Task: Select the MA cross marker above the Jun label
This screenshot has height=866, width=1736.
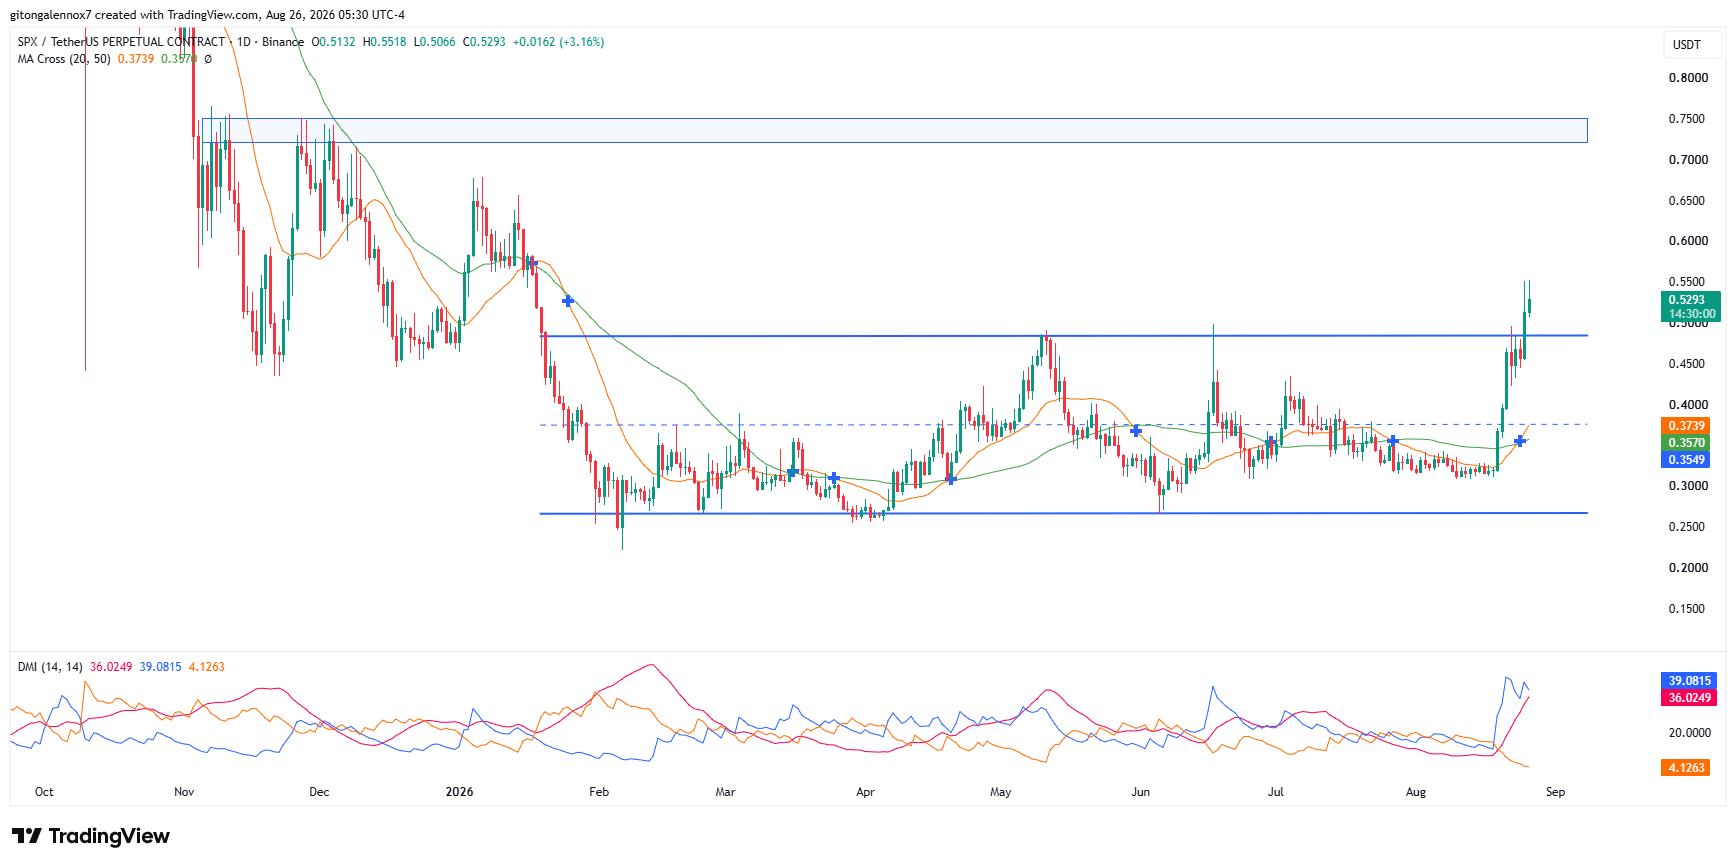Action: pyautogui.click(x=1136, y=430)
